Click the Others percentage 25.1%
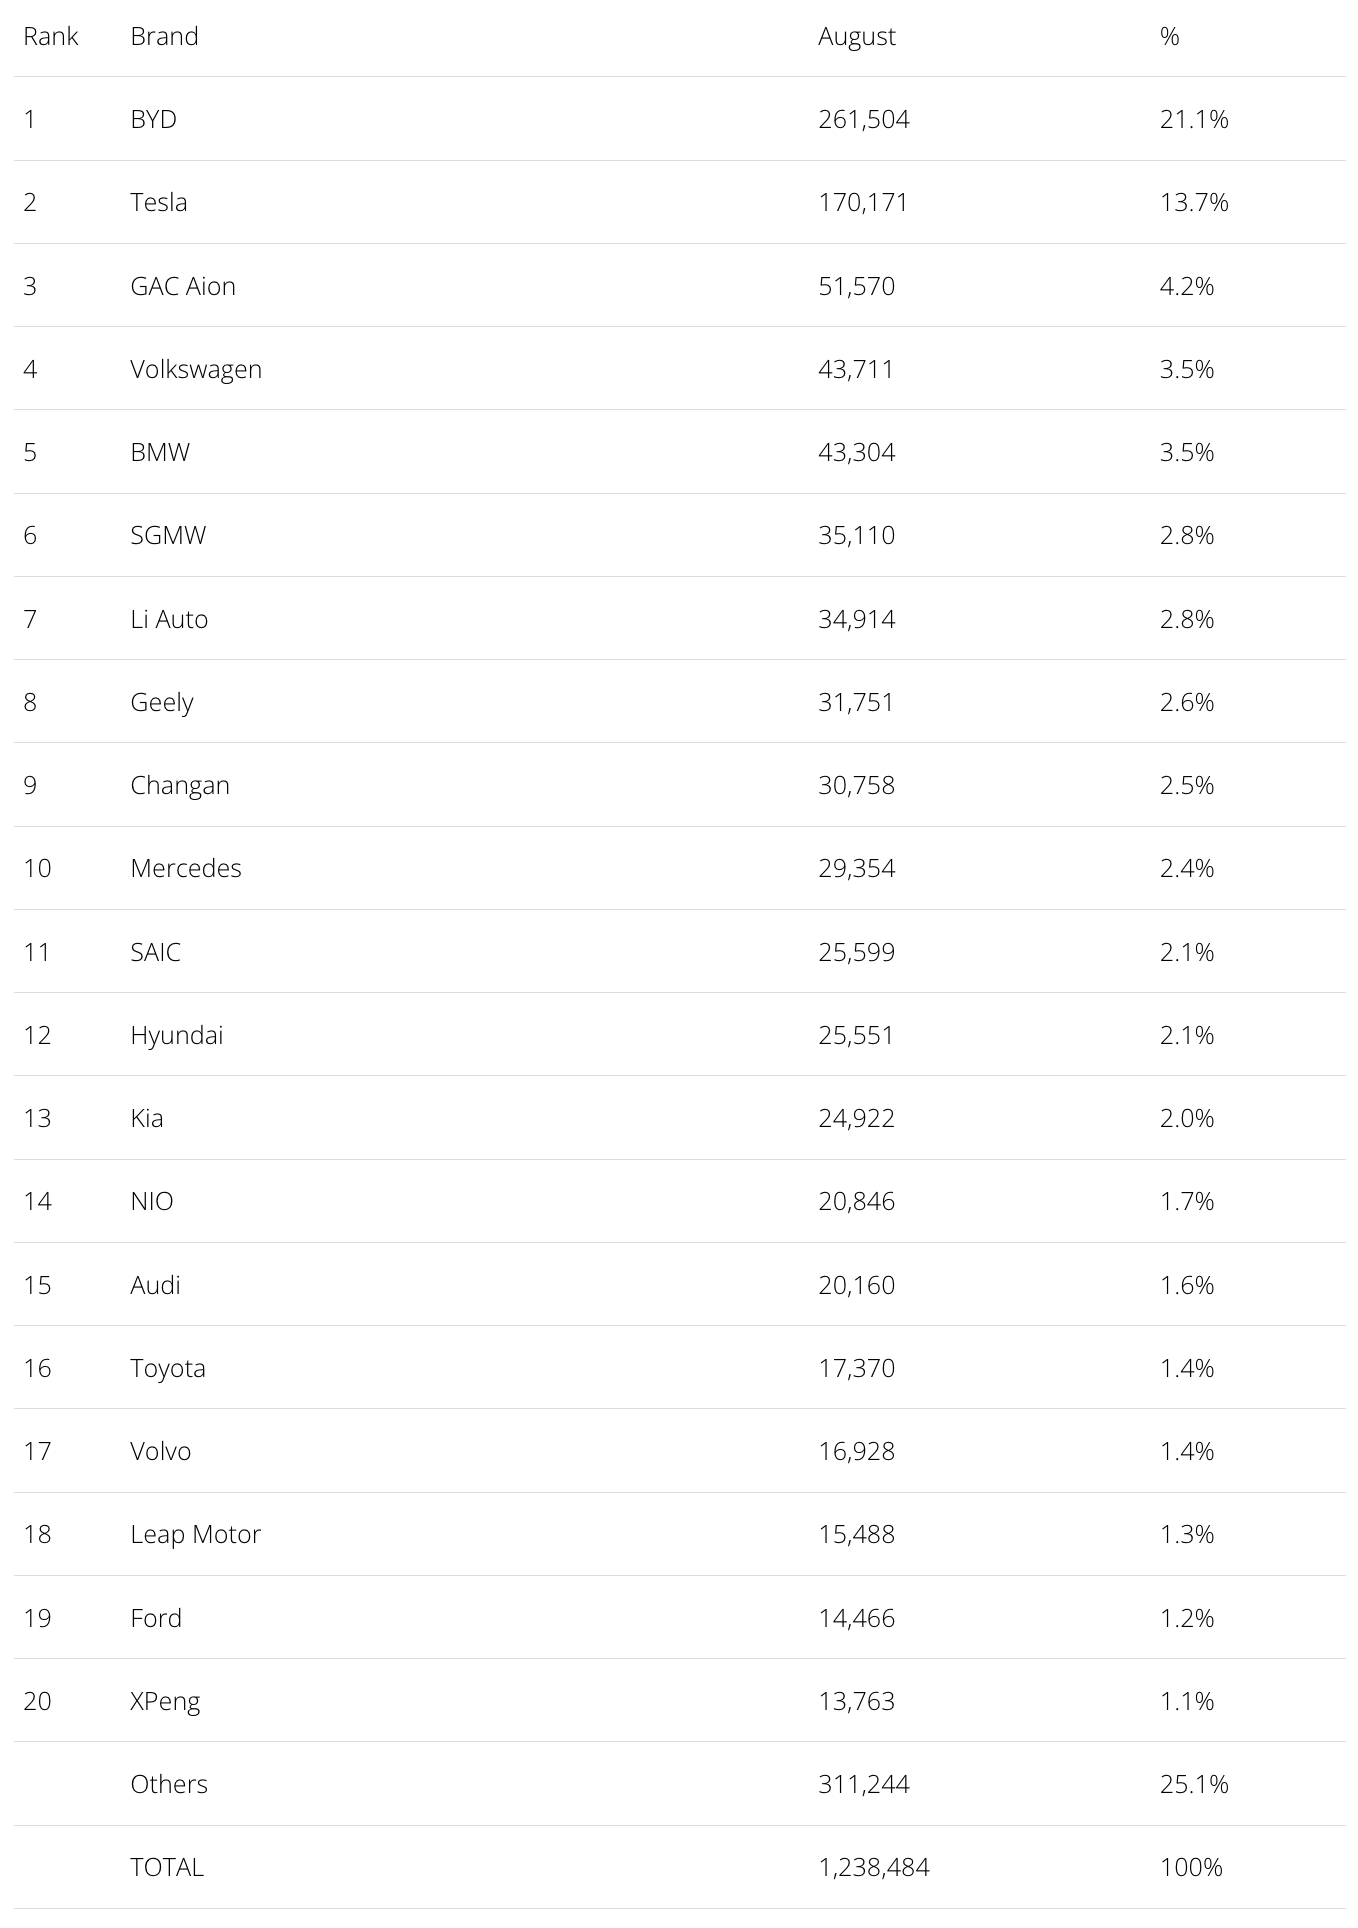 coord(1194,1784)
